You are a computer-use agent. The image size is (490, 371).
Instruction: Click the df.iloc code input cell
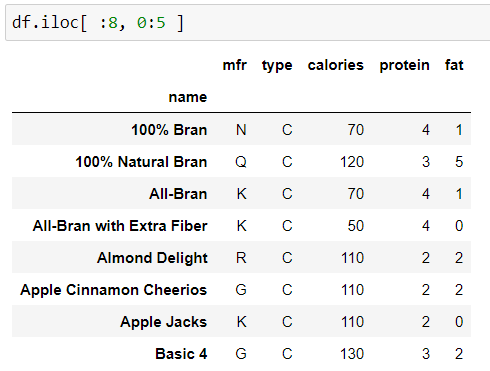tap(248, 23)
